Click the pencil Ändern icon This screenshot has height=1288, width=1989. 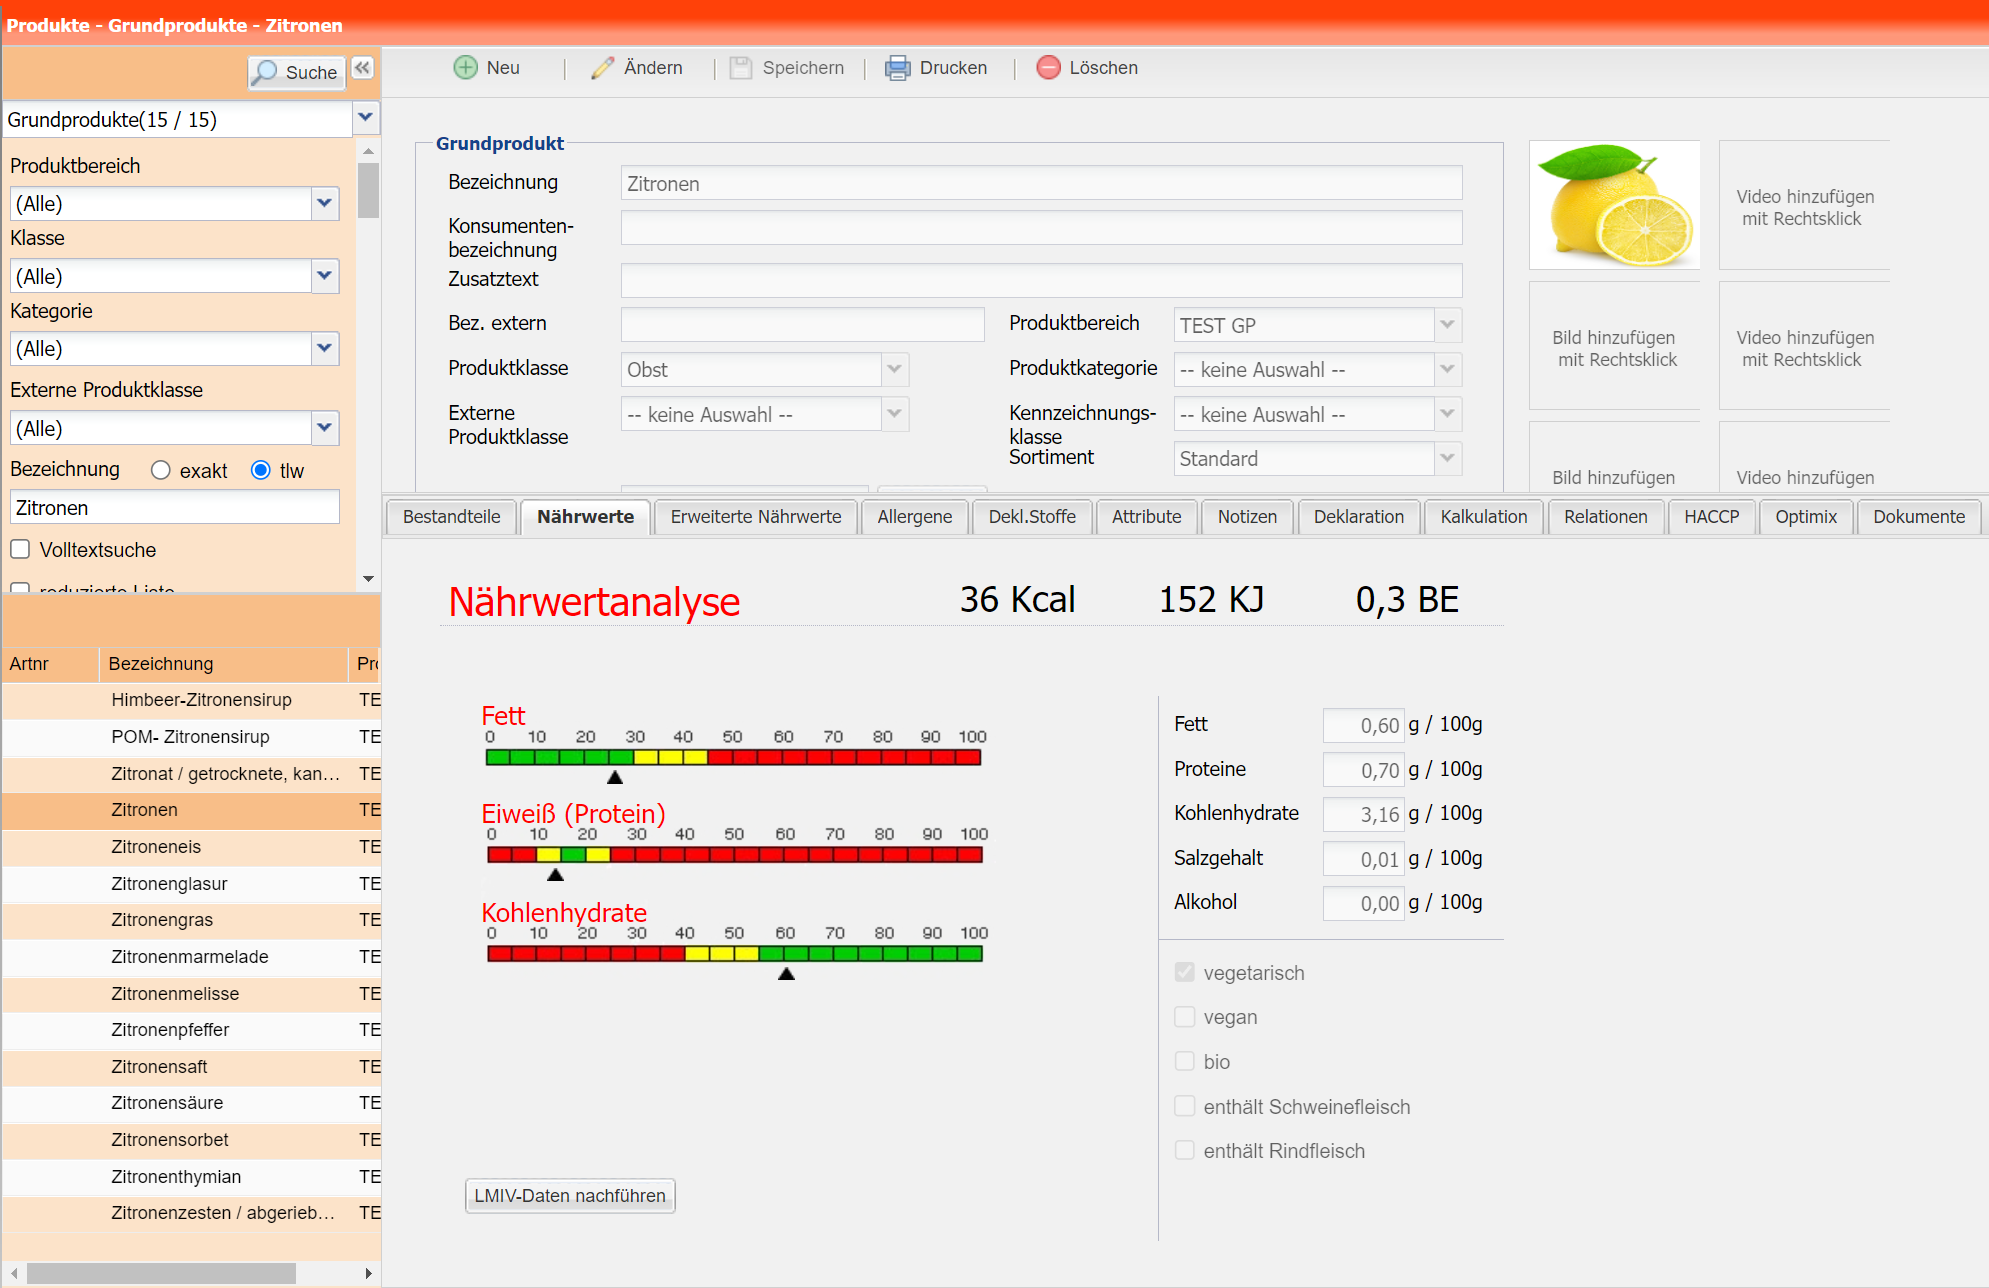602,68
